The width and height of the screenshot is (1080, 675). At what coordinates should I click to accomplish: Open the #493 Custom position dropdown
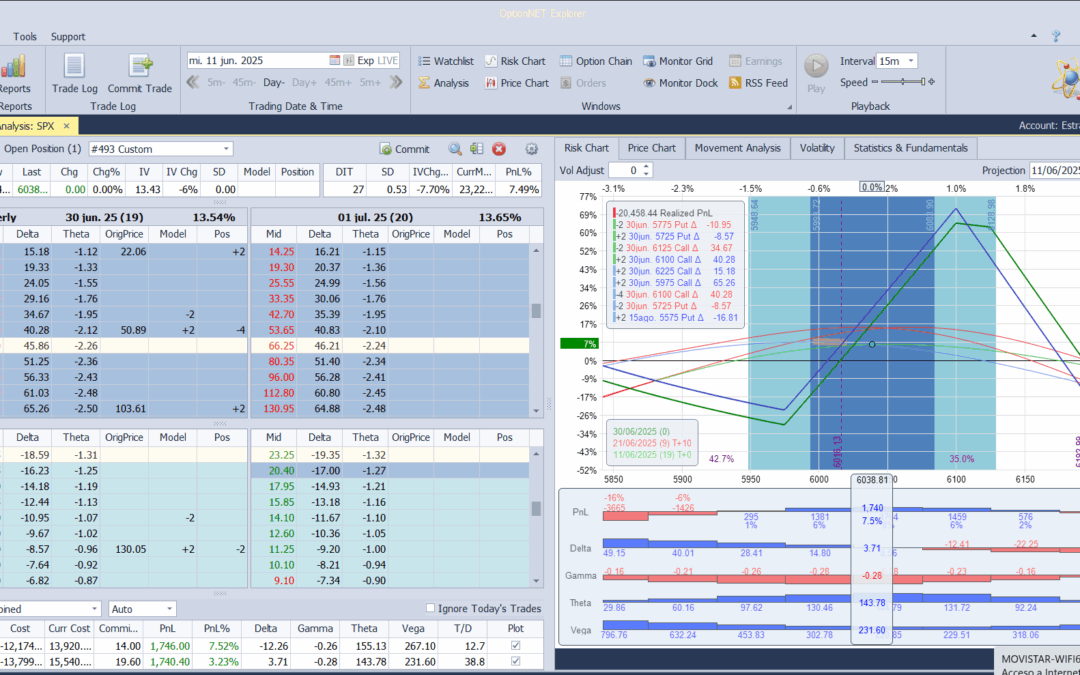point(226,149)
